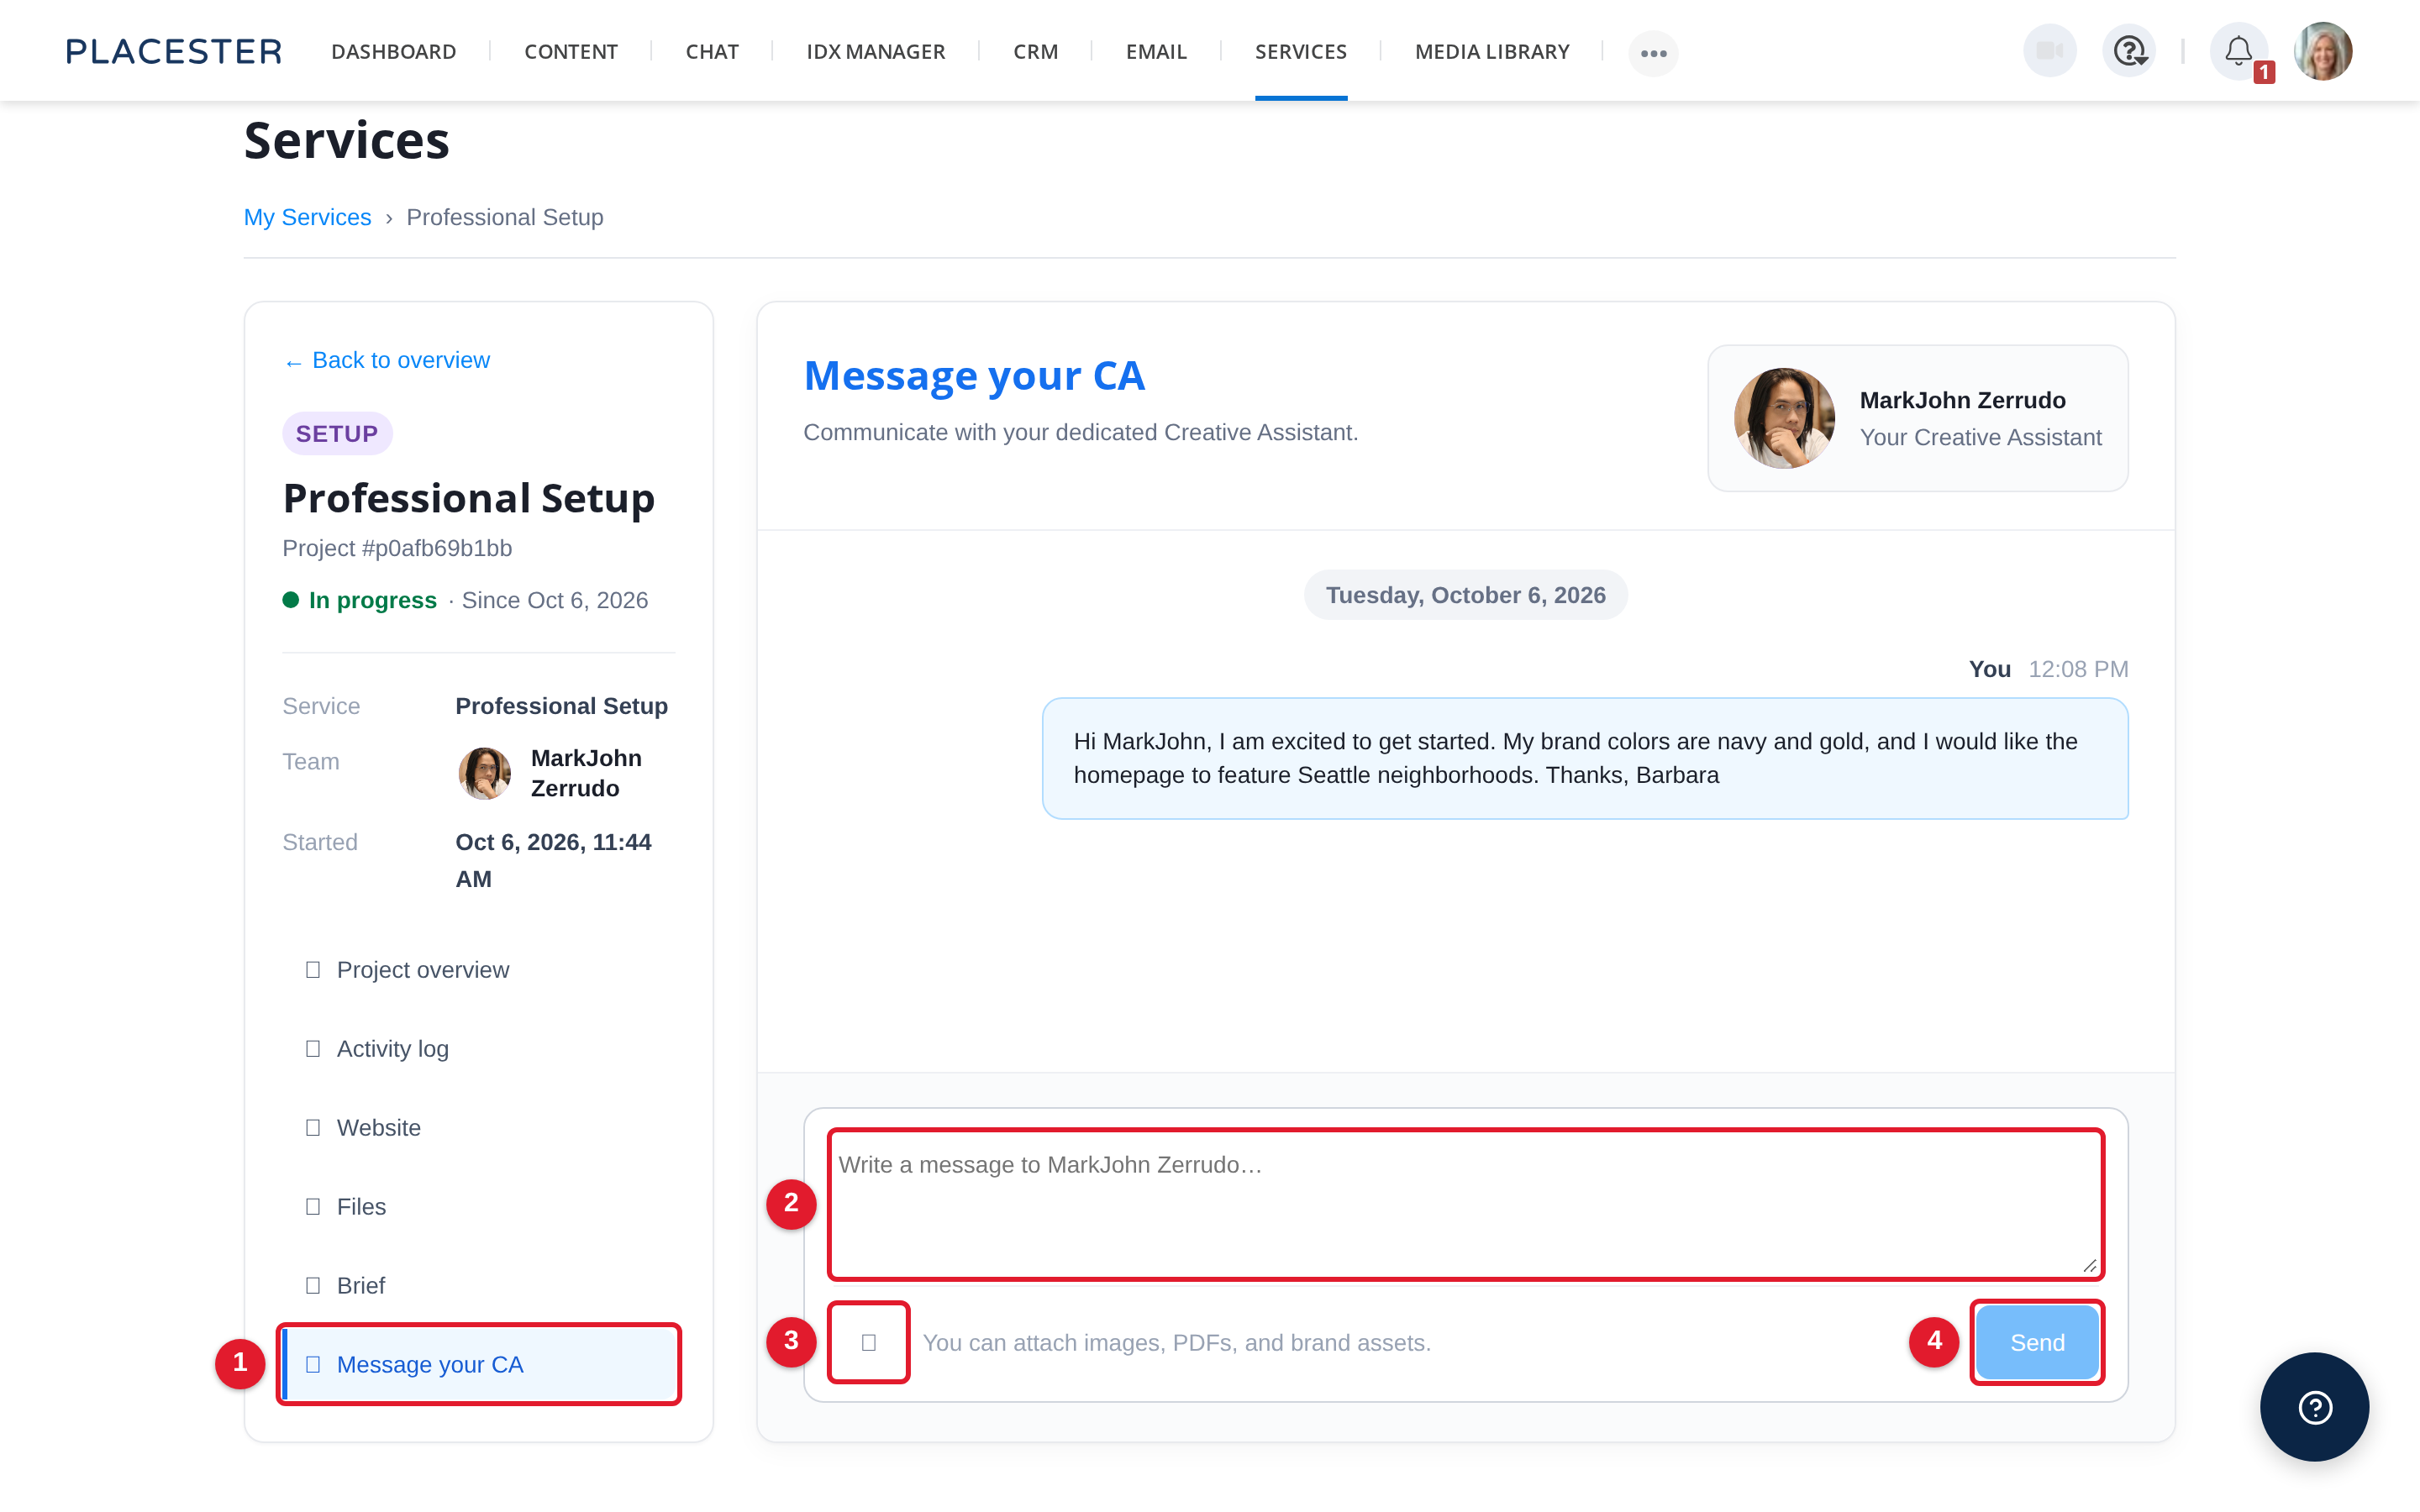Click the floating help button
The height and width of the screenshot is (1512, 2420).
click(2314, 1407)
